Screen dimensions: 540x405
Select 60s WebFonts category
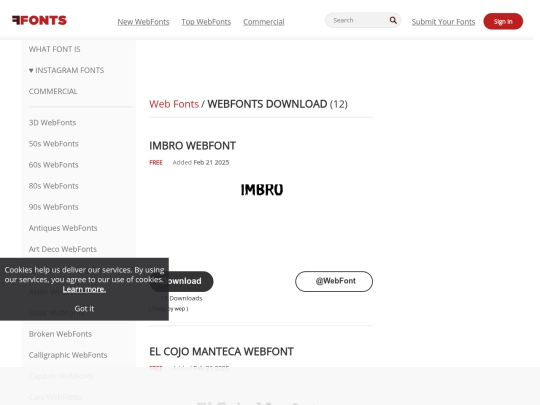53,165
